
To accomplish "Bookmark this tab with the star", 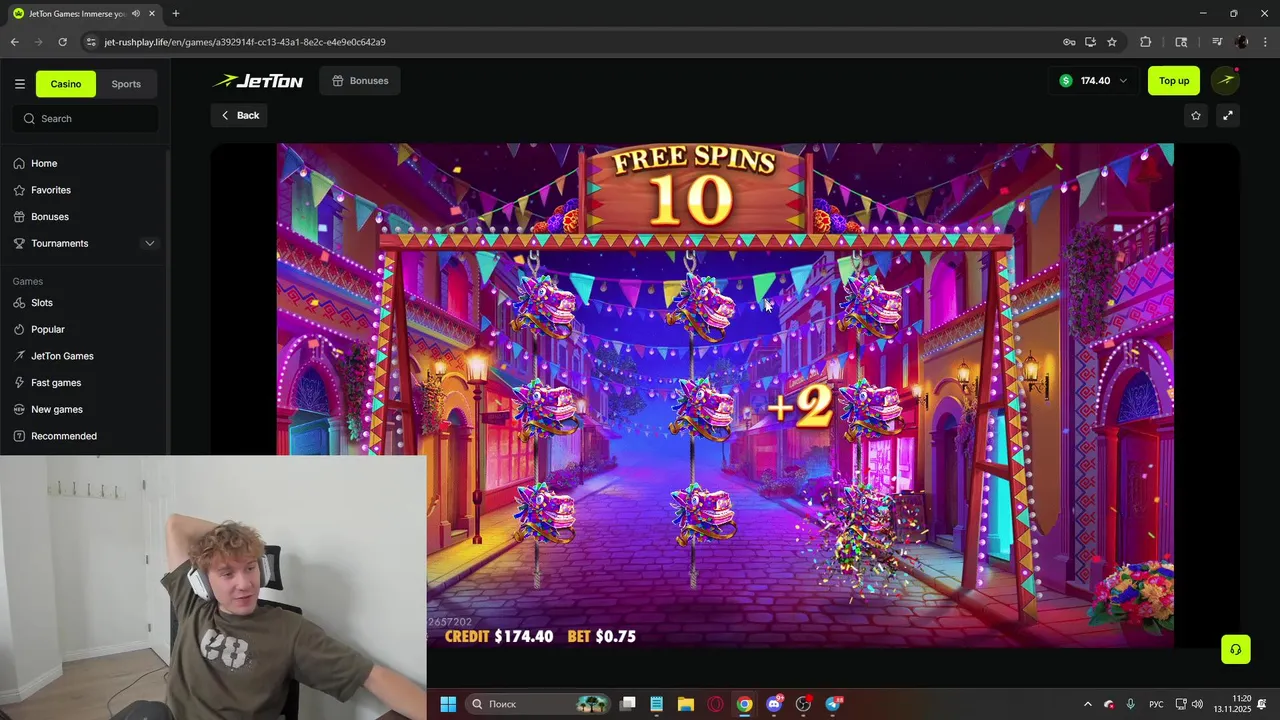I will 1111,42.
